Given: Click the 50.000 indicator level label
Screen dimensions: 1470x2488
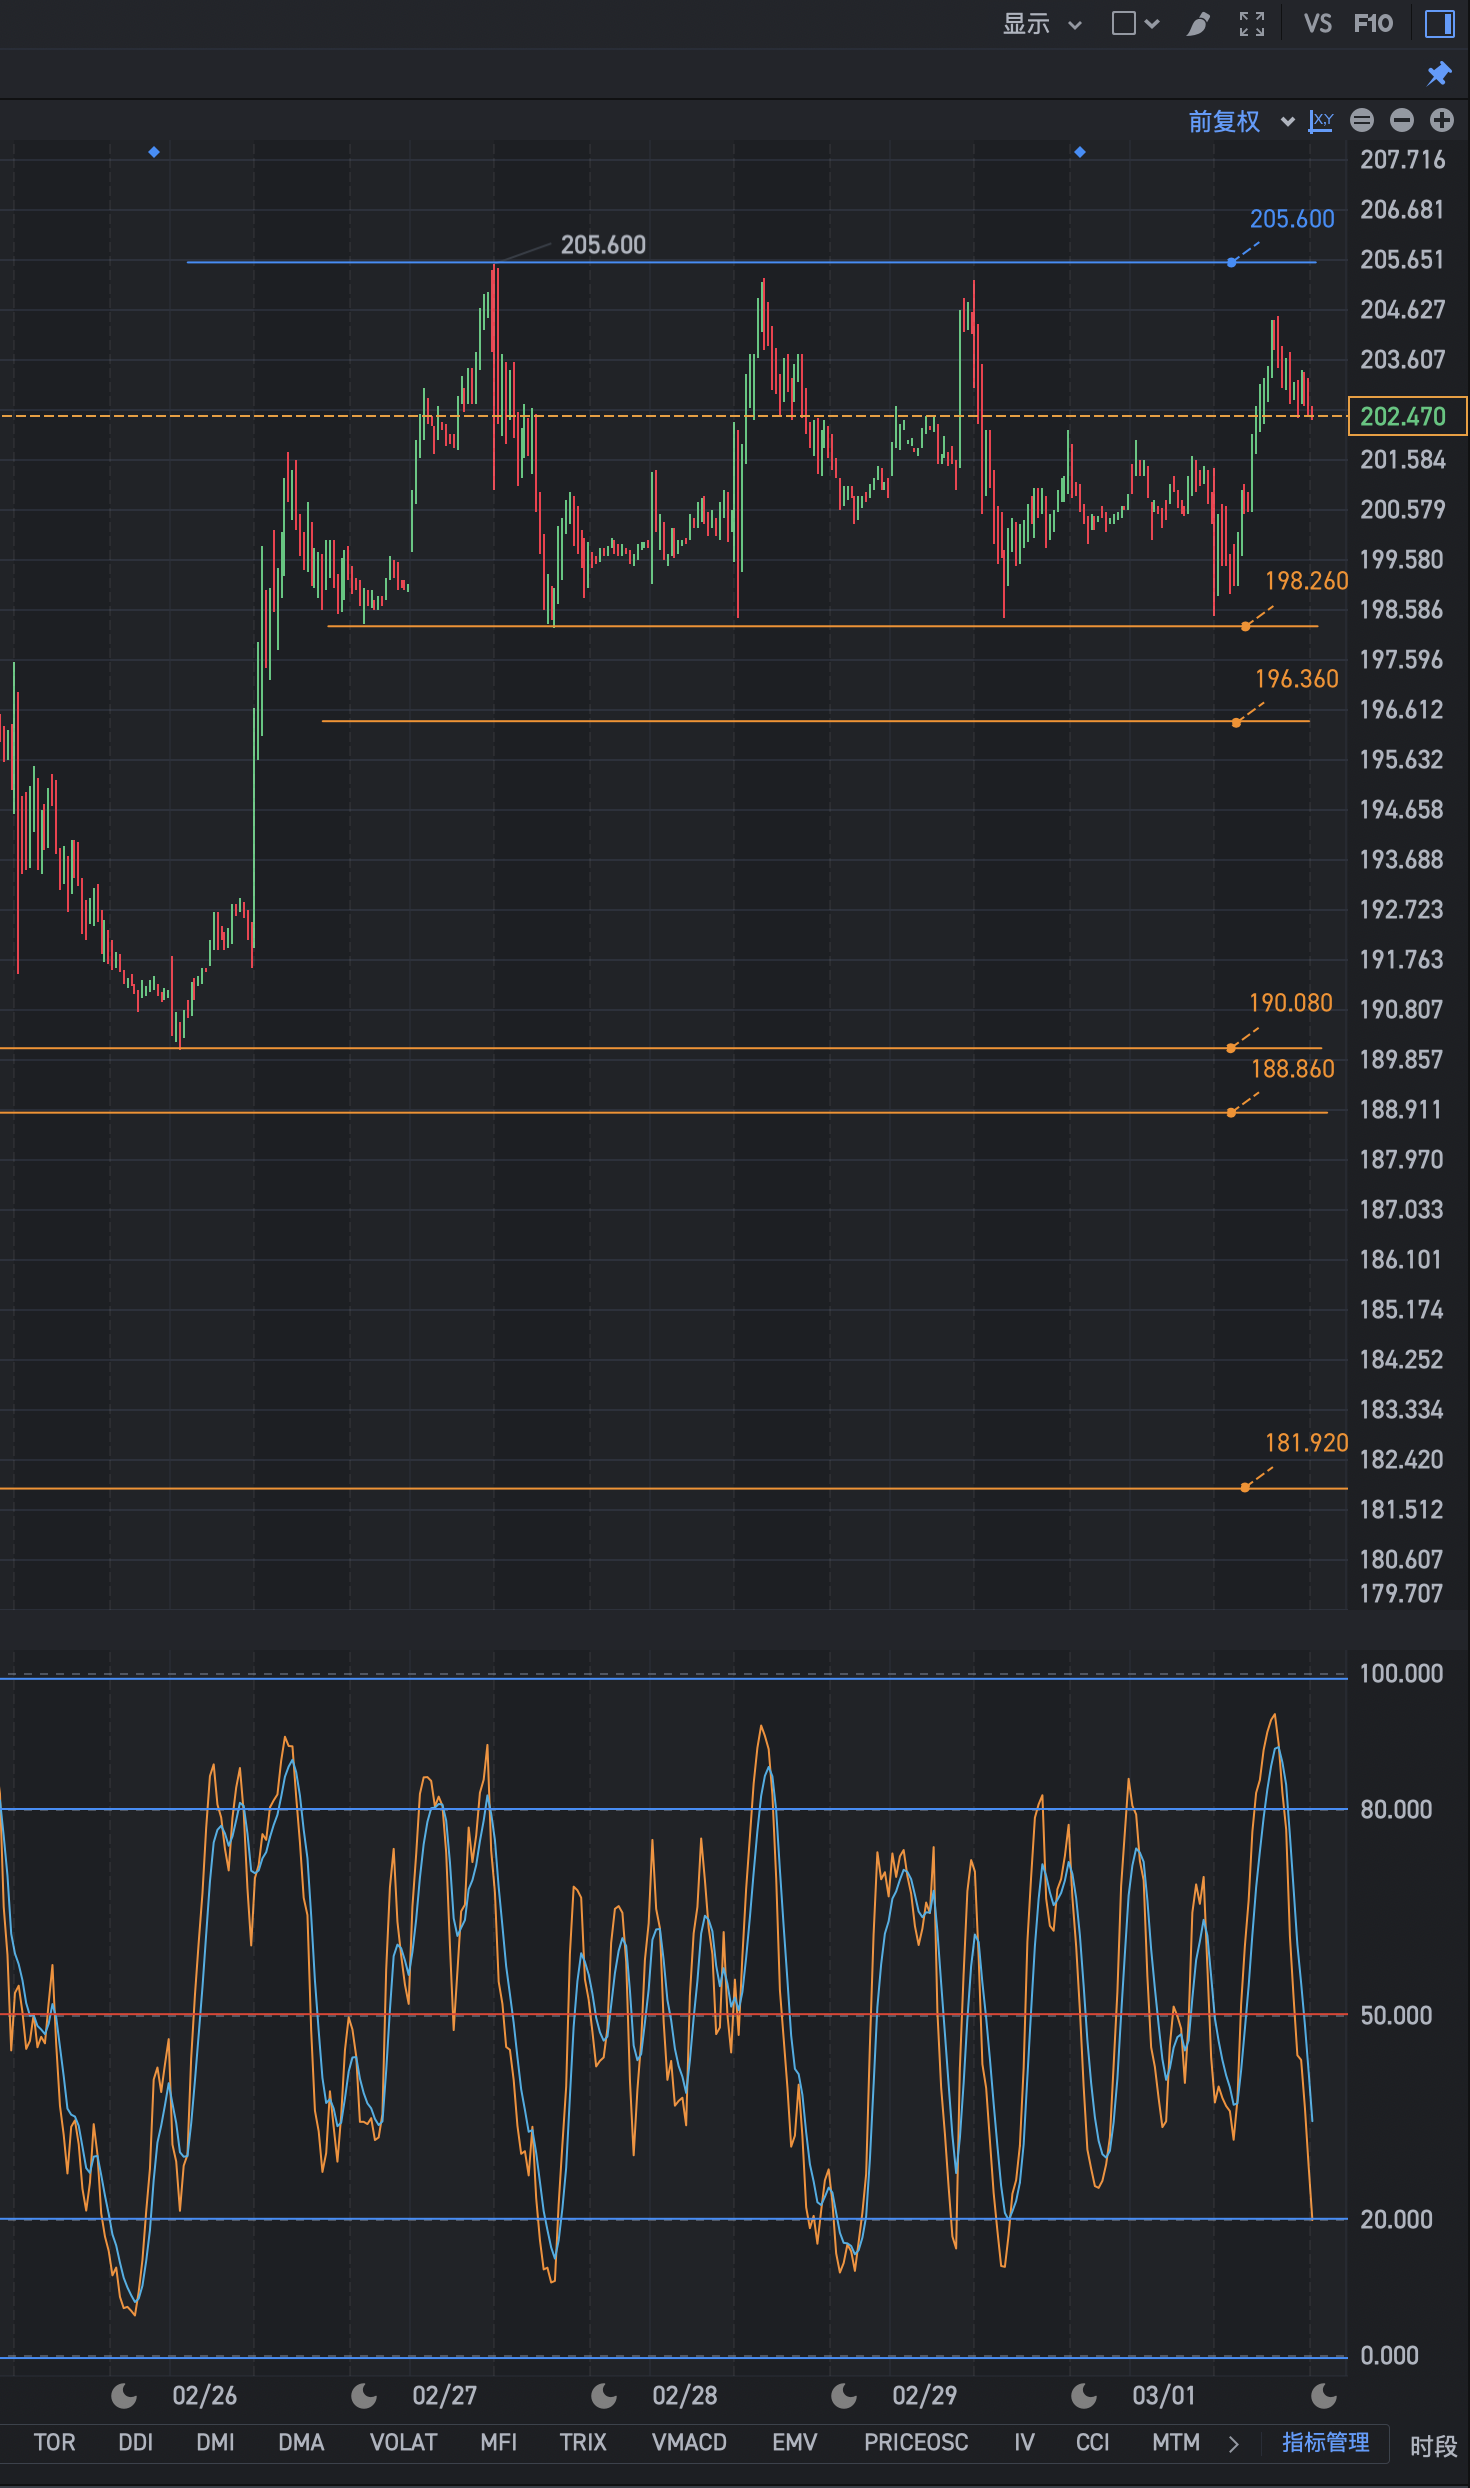Looking at the screenshot, I should click(1396, 2015).
